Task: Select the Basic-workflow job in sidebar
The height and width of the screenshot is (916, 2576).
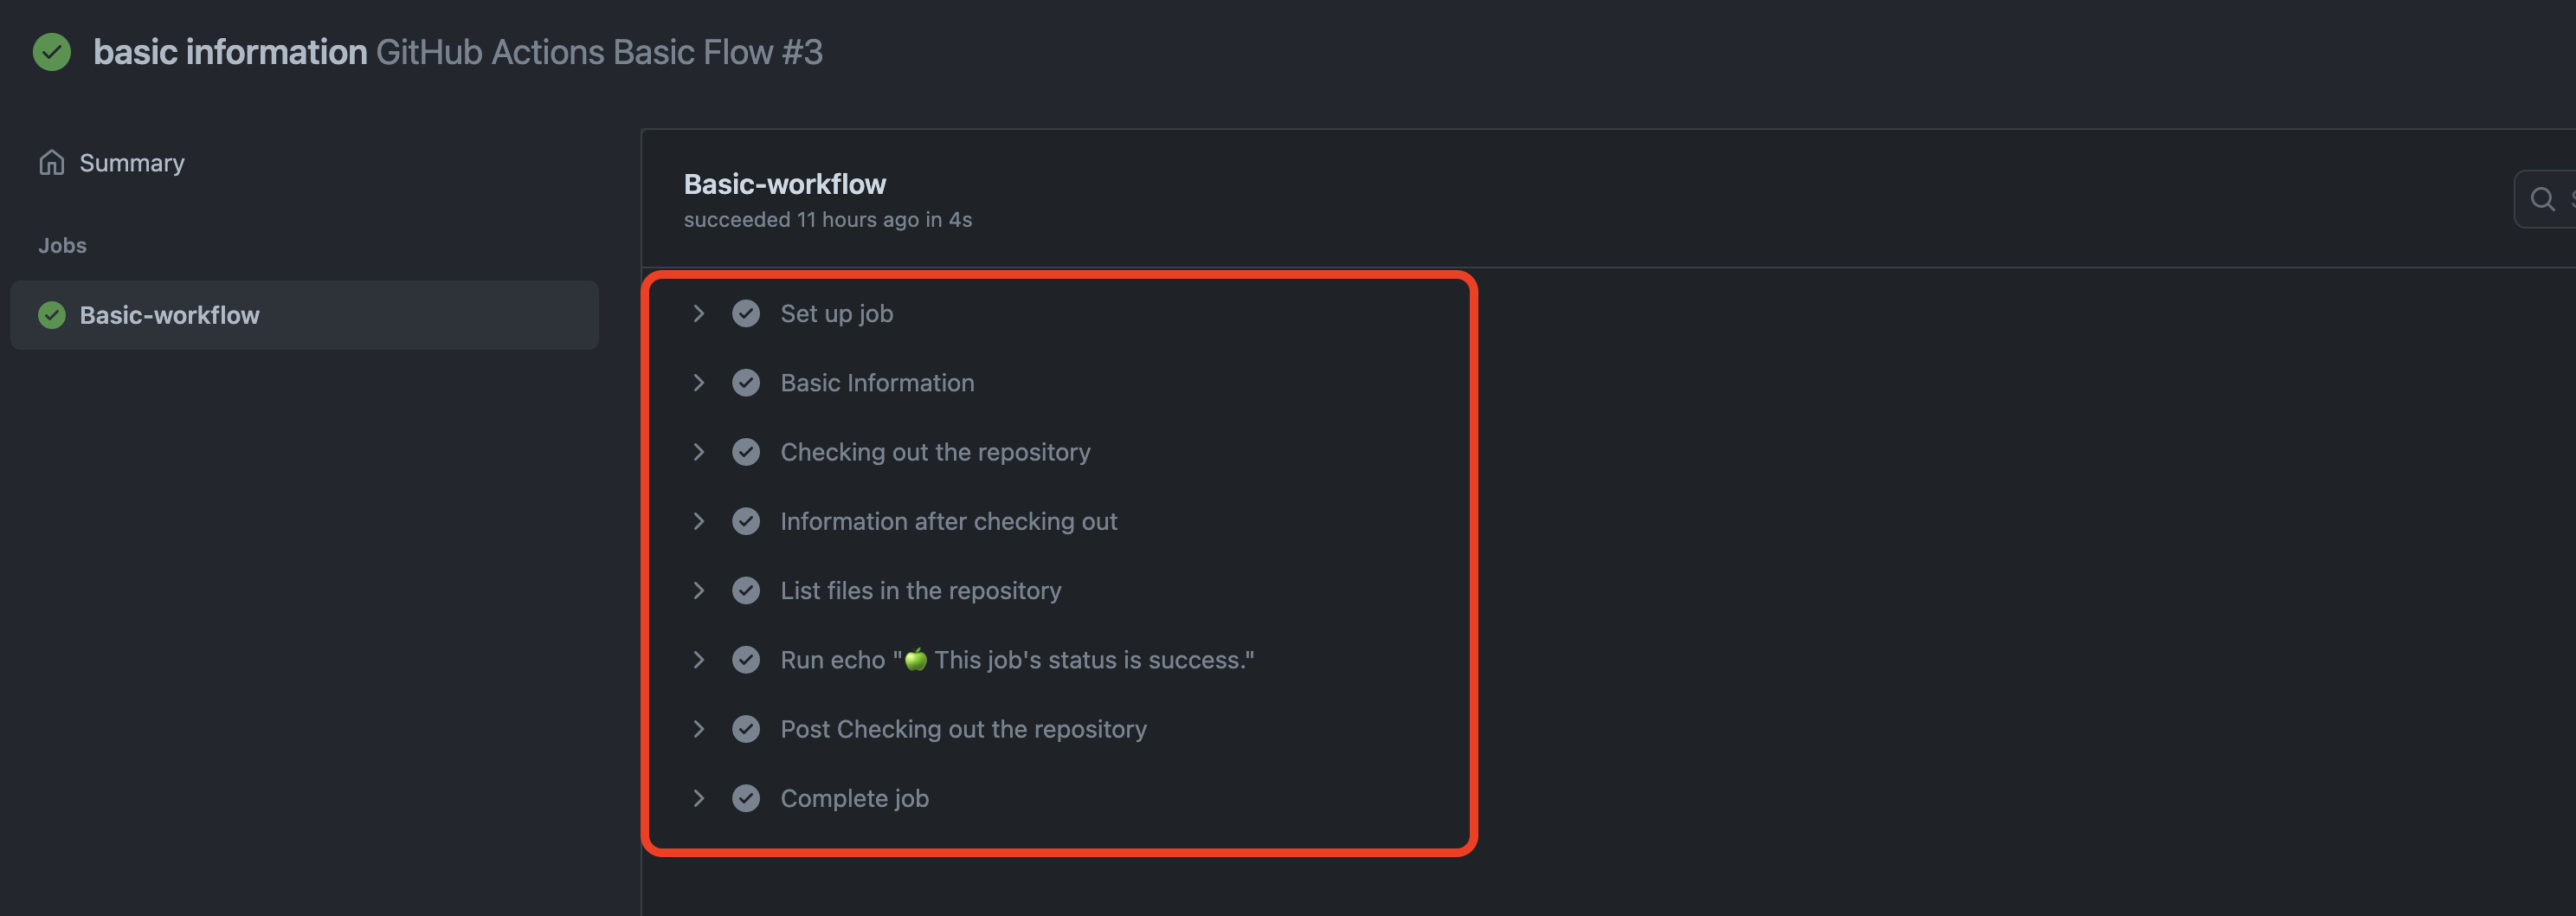Action: (x=169, y=315)
